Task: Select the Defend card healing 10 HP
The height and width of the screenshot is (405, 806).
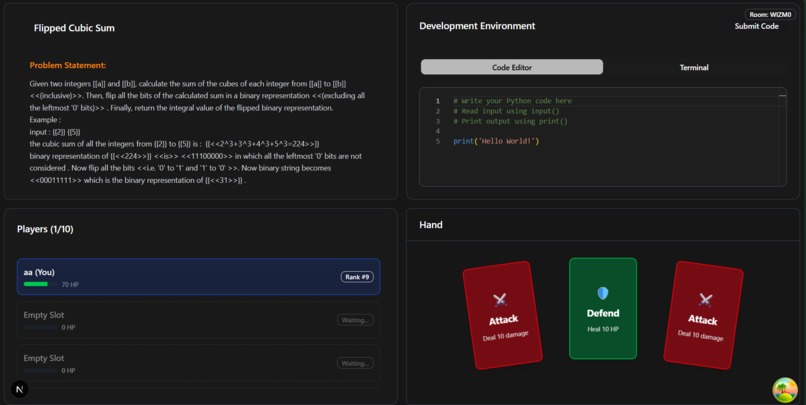Action: 603,308
